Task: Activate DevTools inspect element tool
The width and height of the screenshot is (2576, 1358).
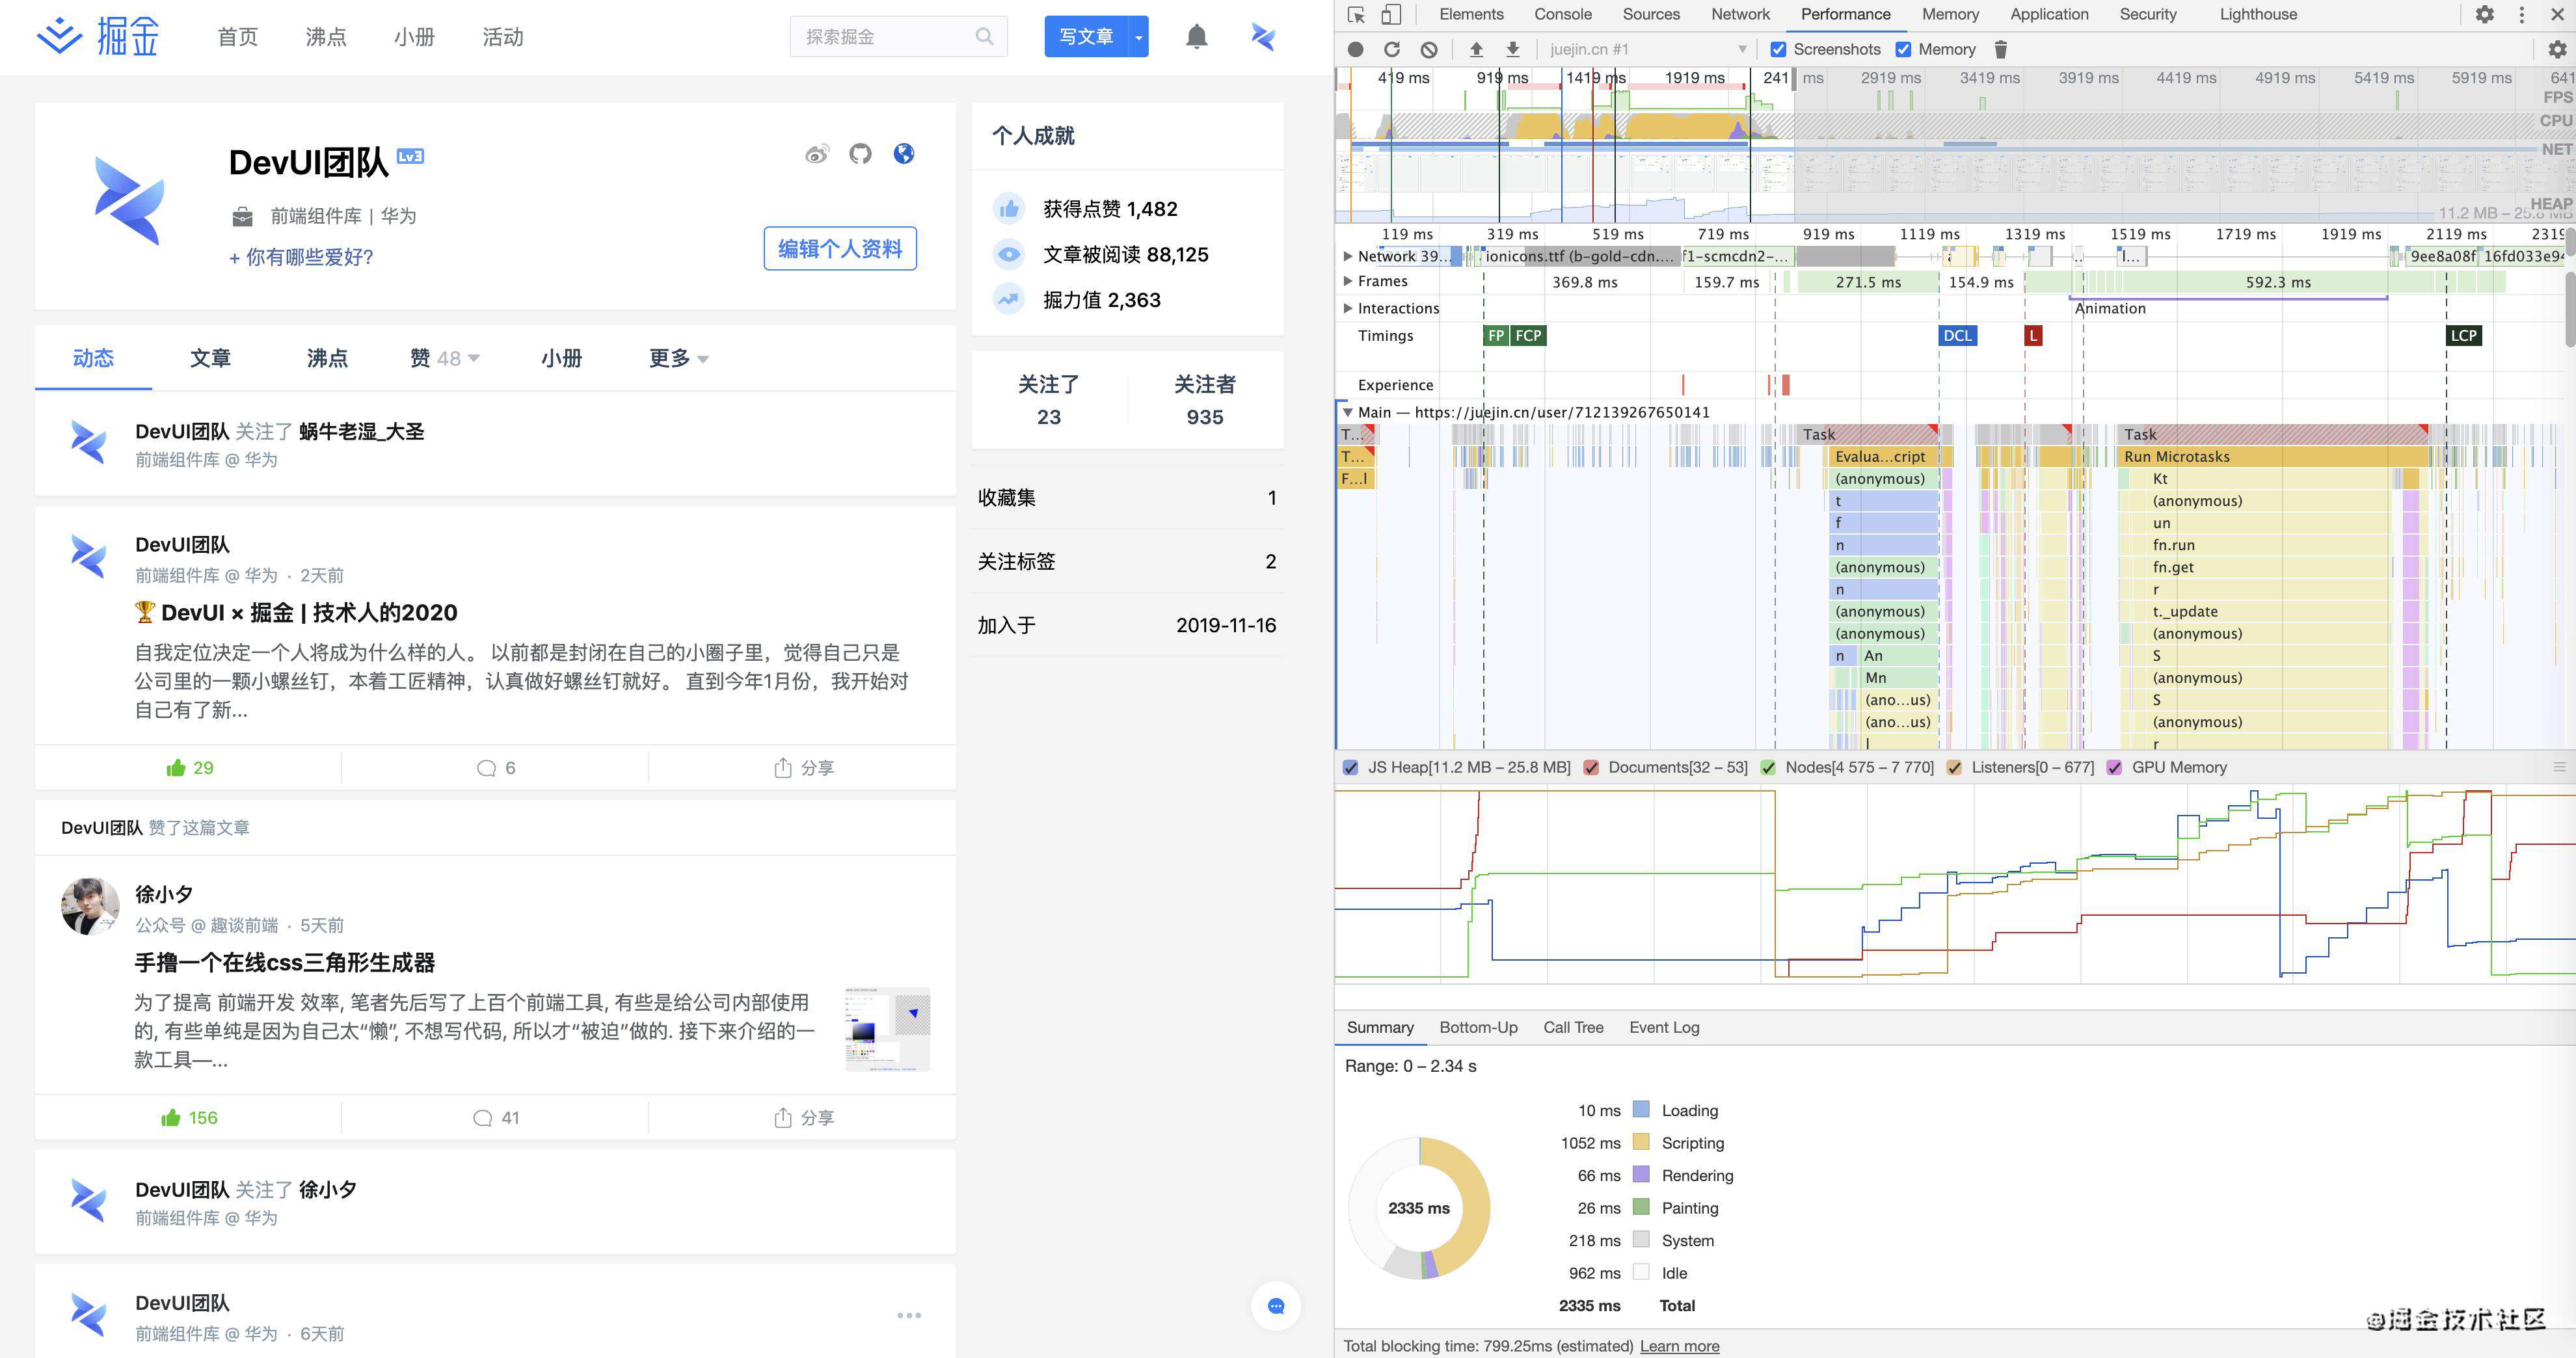Action: 1356,14
